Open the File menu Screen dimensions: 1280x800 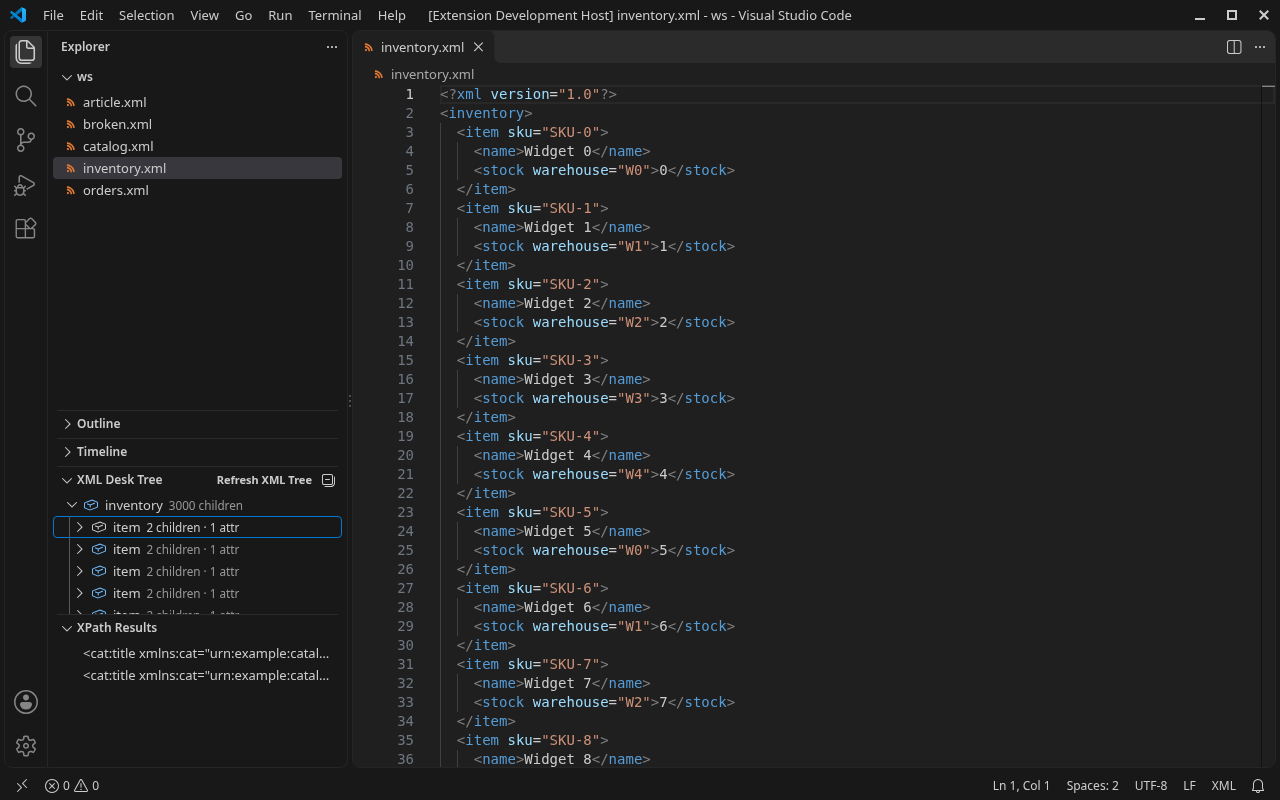[53, 15]
